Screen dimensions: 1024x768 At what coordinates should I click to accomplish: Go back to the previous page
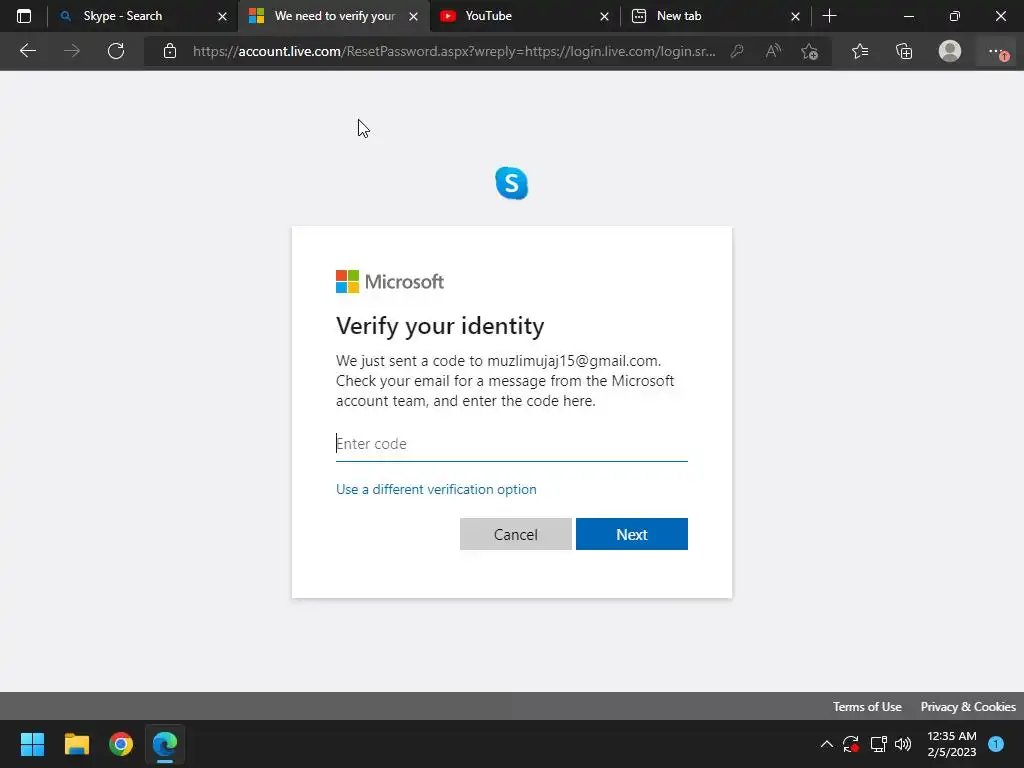click(27, 51)
